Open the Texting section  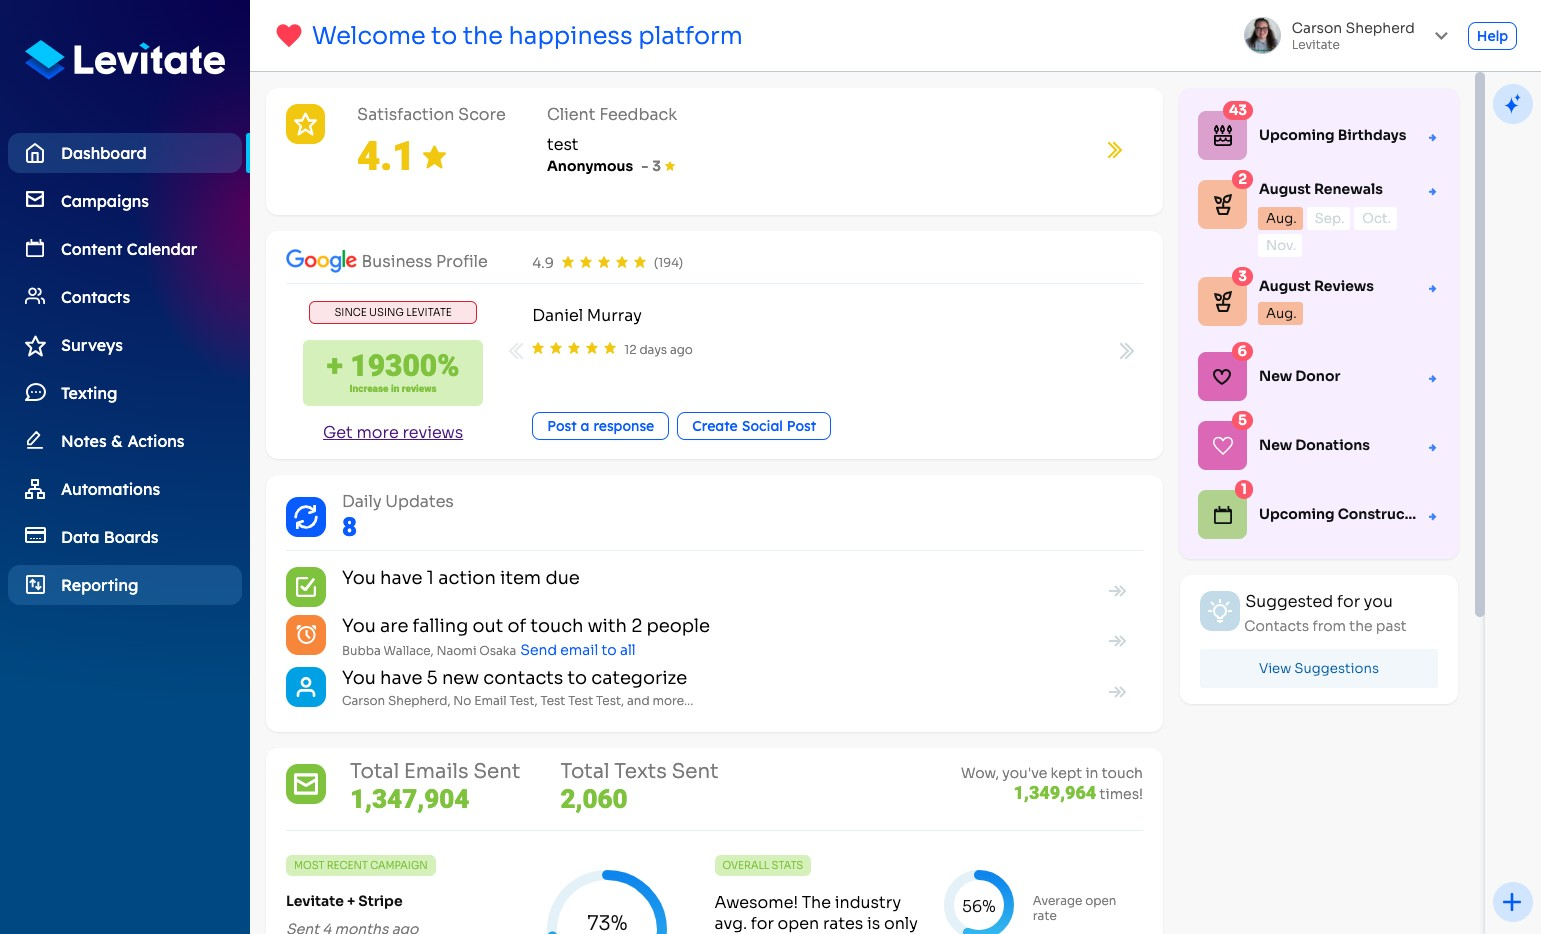coord(125,393)
